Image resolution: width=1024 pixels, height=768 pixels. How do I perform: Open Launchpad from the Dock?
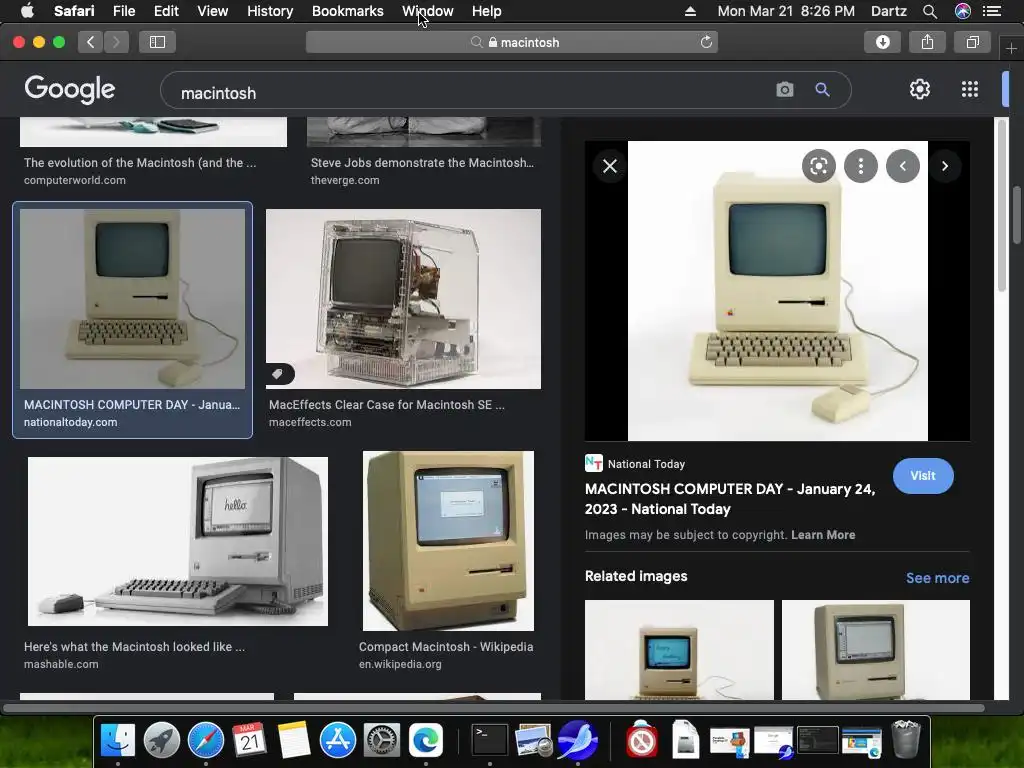click(162, 741)
